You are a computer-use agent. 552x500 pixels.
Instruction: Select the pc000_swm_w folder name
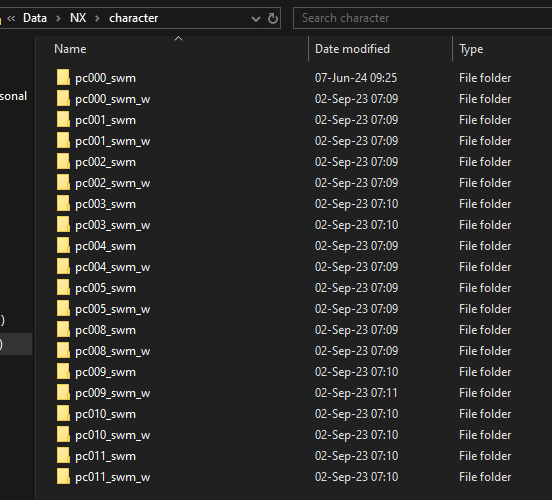coord(113,99)
